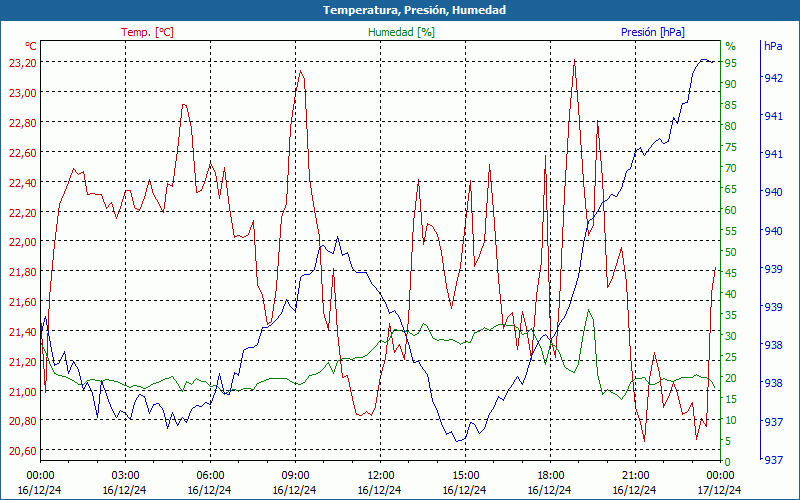Viewport: 800px width, 500px height.
Task: Click green humidity axis value "95"
Action: click(731, 63)
